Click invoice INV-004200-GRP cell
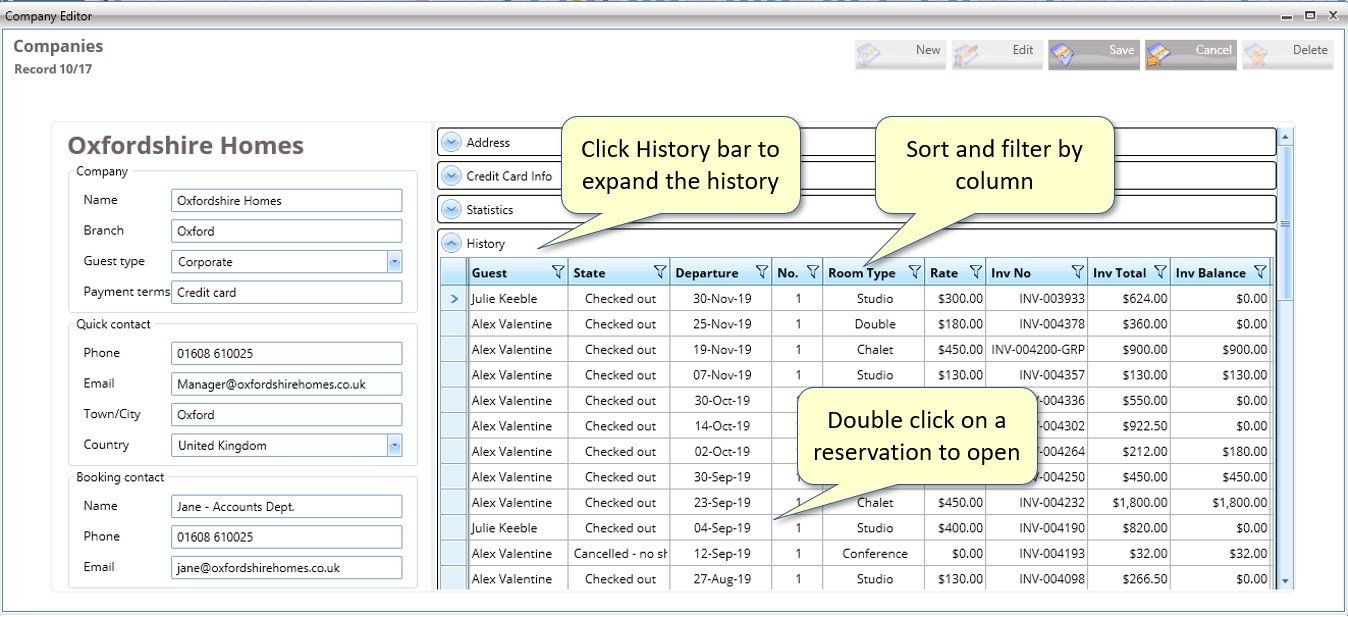This screenshot has width=1348, height=617. coord(1037,350)
